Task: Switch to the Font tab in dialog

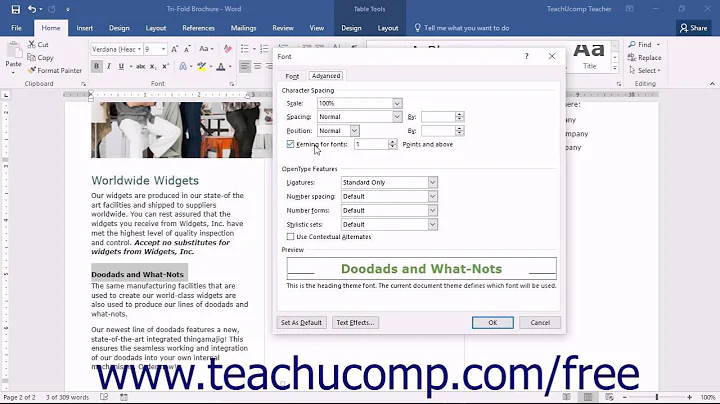Action: [x=292, y=76]
